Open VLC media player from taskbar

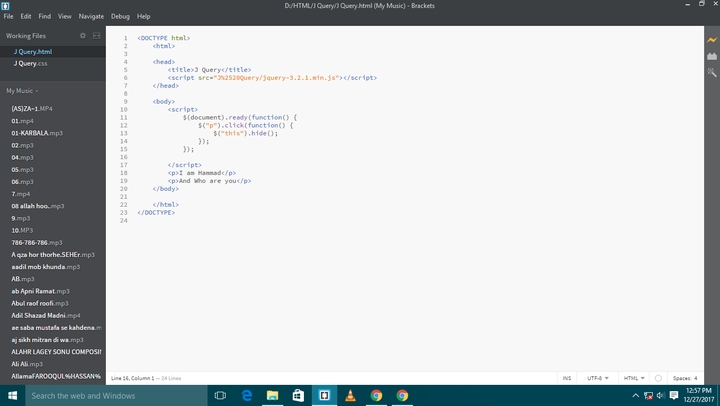(350, 395)
